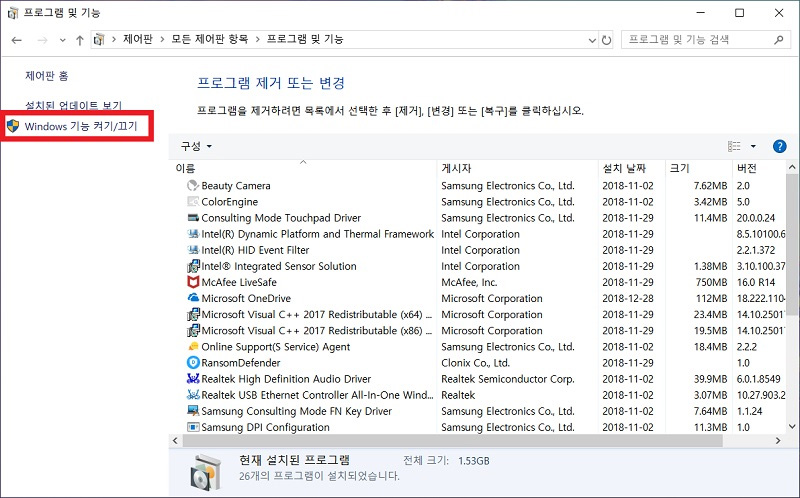Viewport: 800px width, 498px height.
Task: Open the address bar history dropdown
Action: [x=592, y=40]
